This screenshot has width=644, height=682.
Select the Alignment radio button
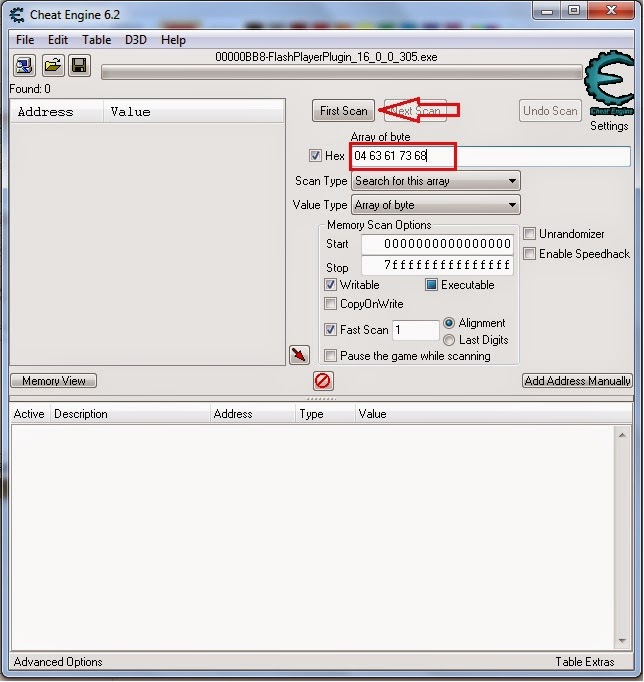(x=449, y=323)
